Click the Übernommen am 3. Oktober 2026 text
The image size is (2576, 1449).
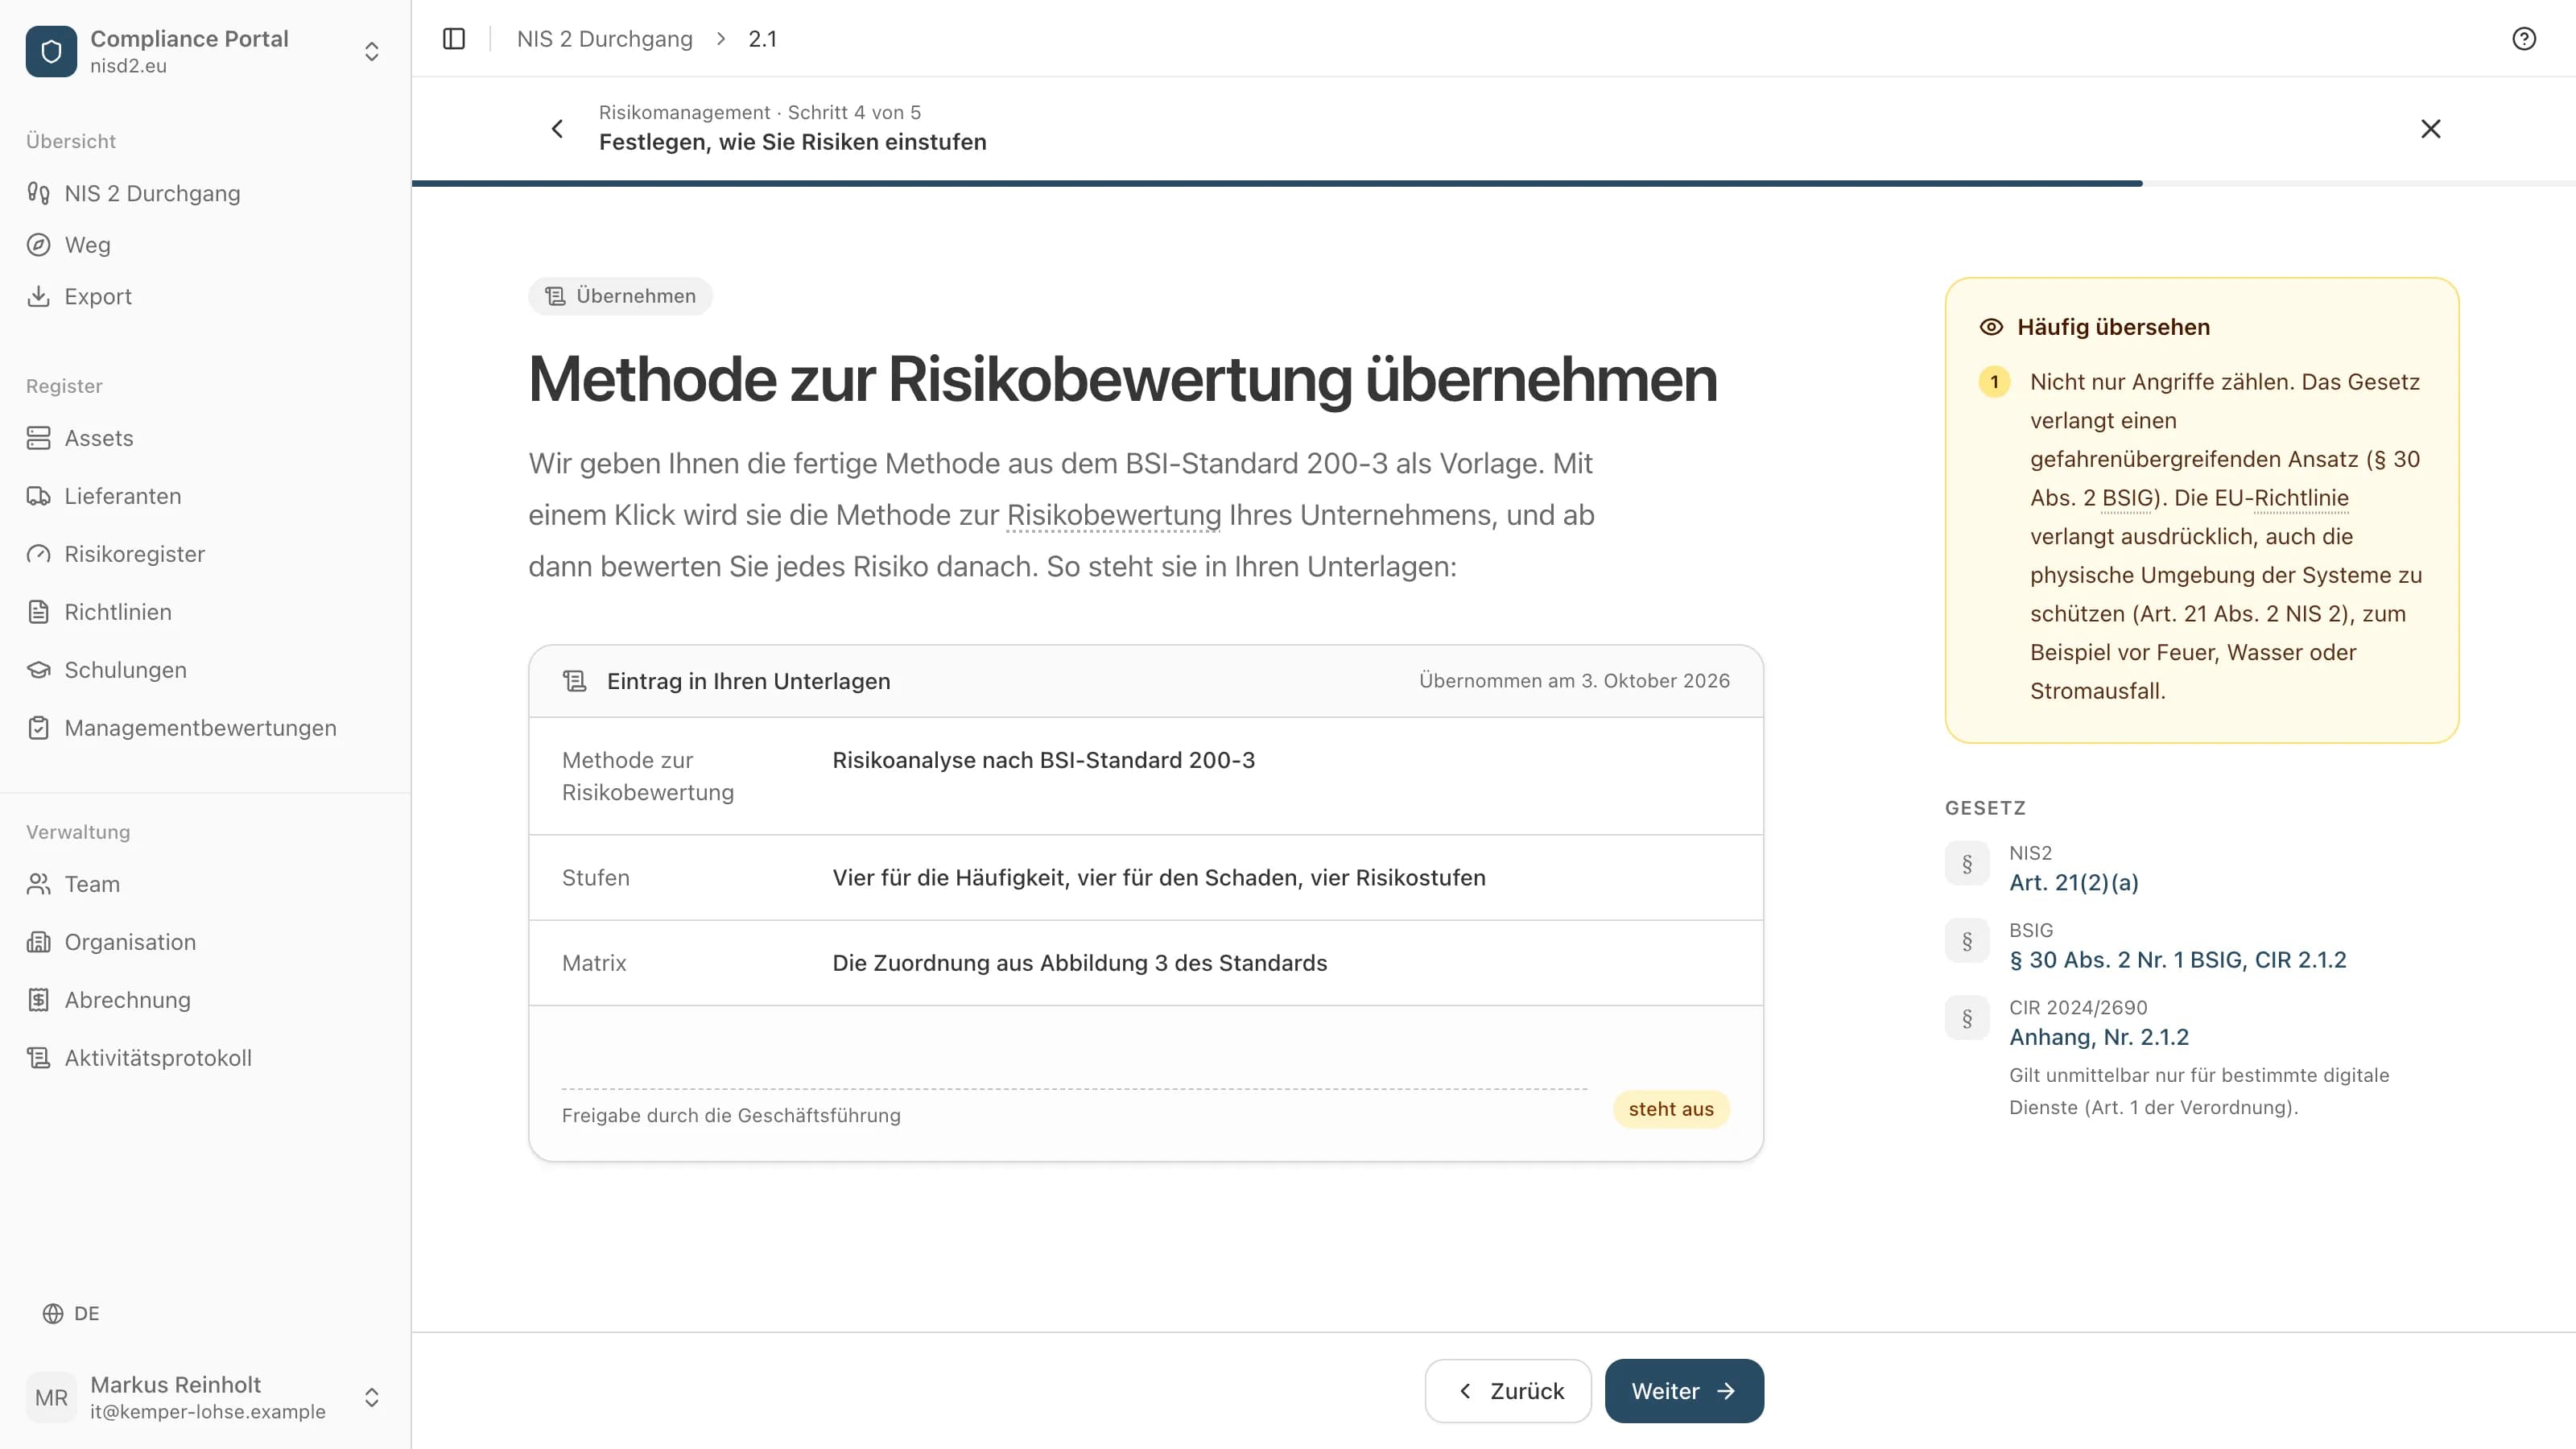click(1574, 681)
